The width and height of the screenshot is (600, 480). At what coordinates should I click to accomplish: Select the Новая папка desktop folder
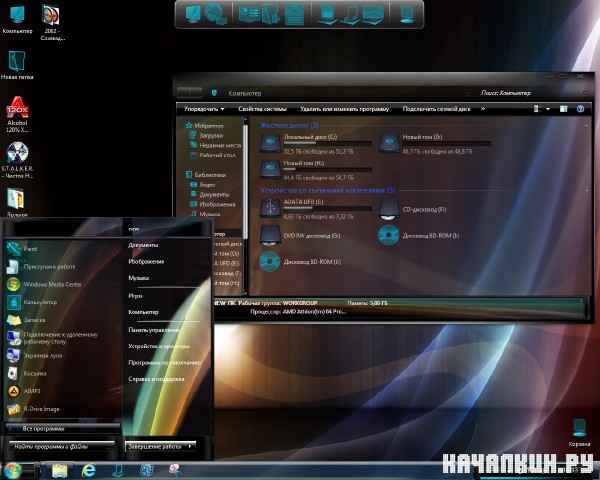[17, 65]
